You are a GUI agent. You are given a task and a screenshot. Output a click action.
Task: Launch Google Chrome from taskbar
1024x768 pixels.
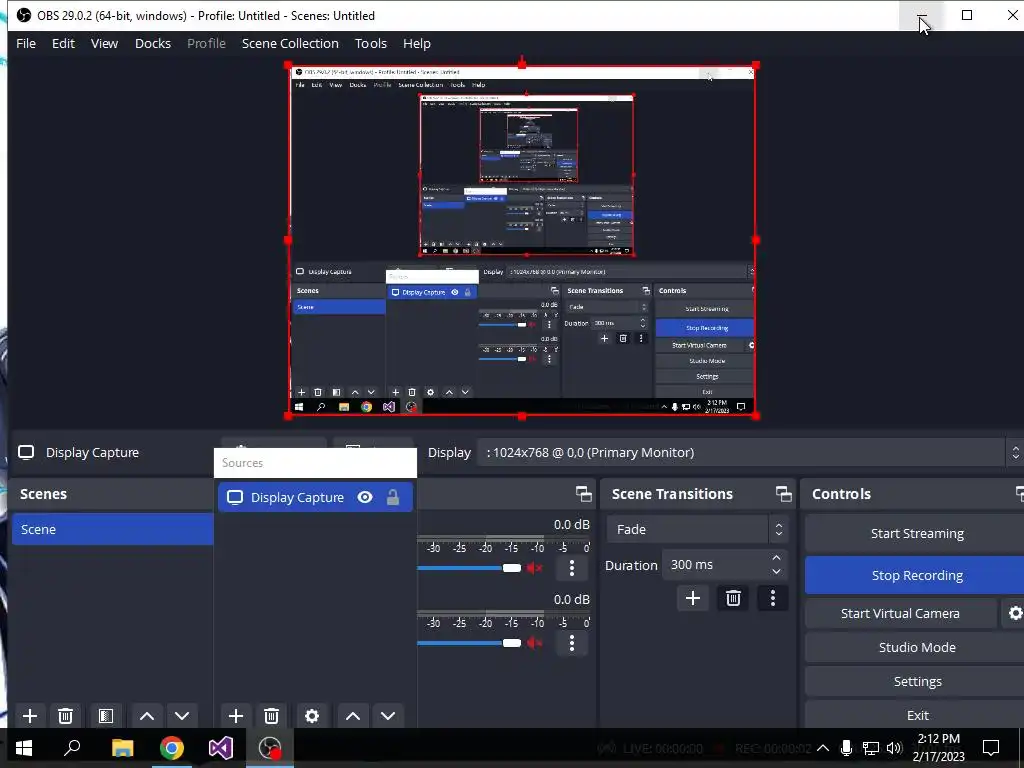(172, 748)
